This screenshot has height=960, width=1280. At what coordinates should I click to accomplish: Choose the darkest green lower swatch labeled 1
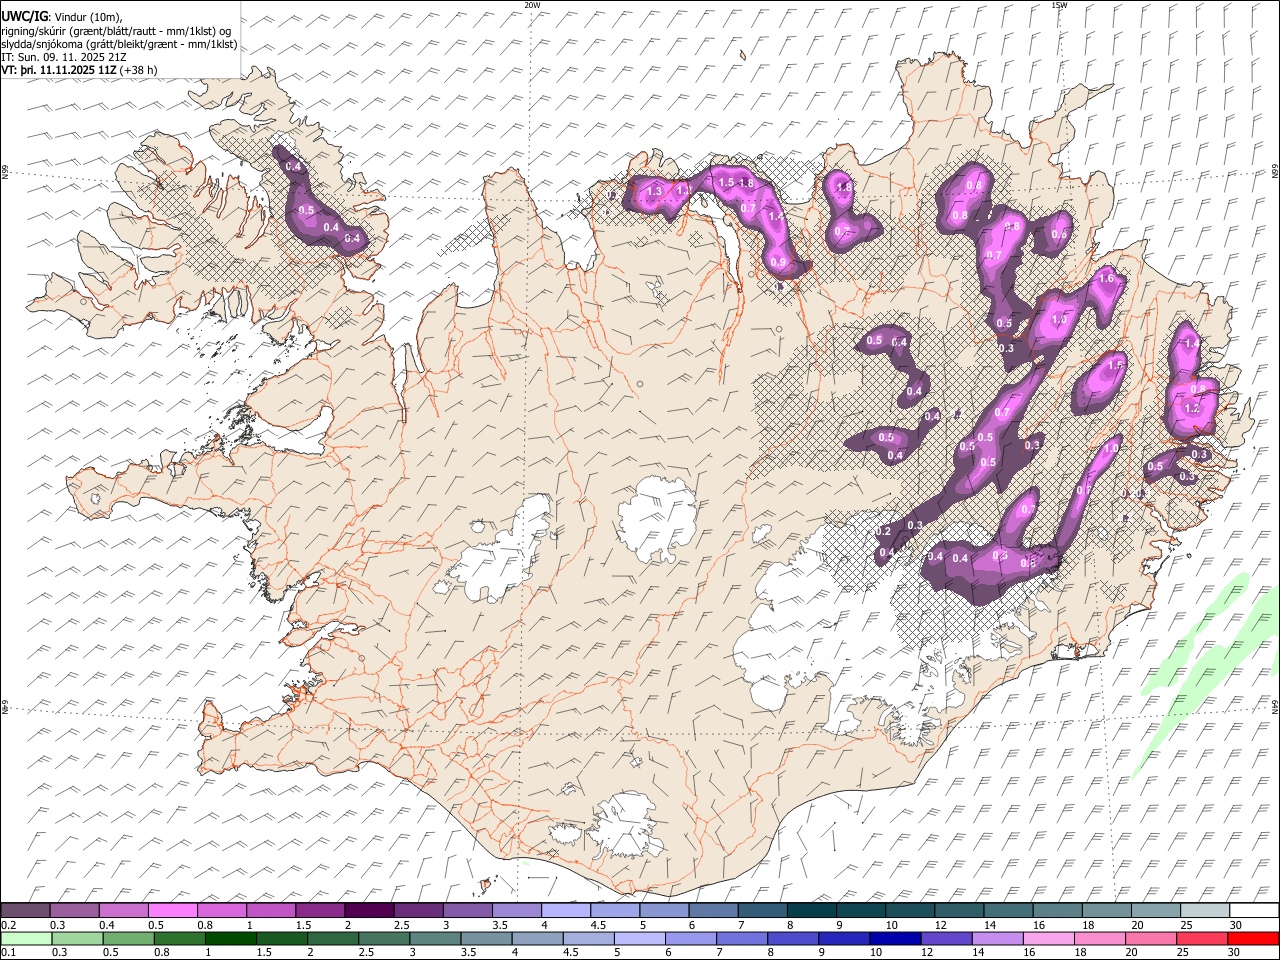coord(230,938)
